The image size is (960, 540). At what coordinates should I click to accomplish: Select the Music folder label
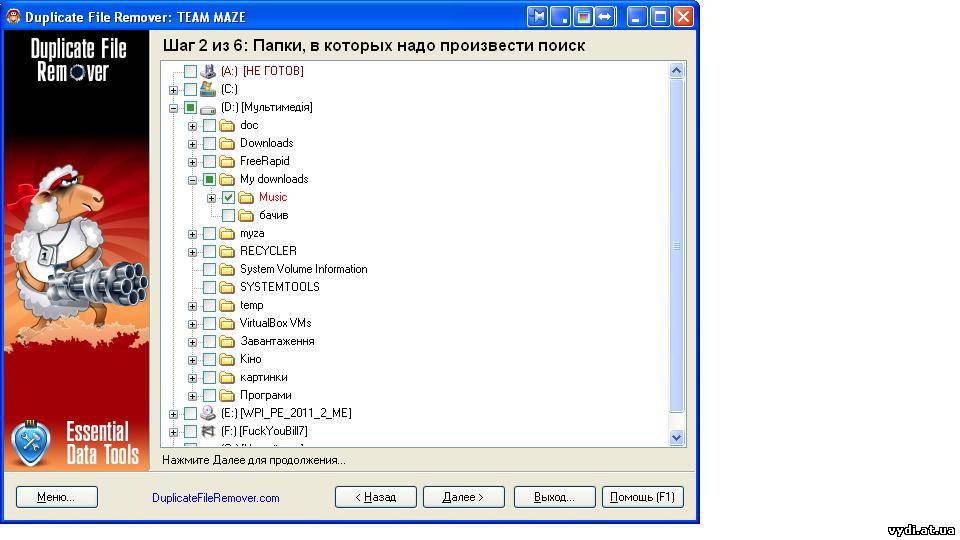[x=272, y=197]
